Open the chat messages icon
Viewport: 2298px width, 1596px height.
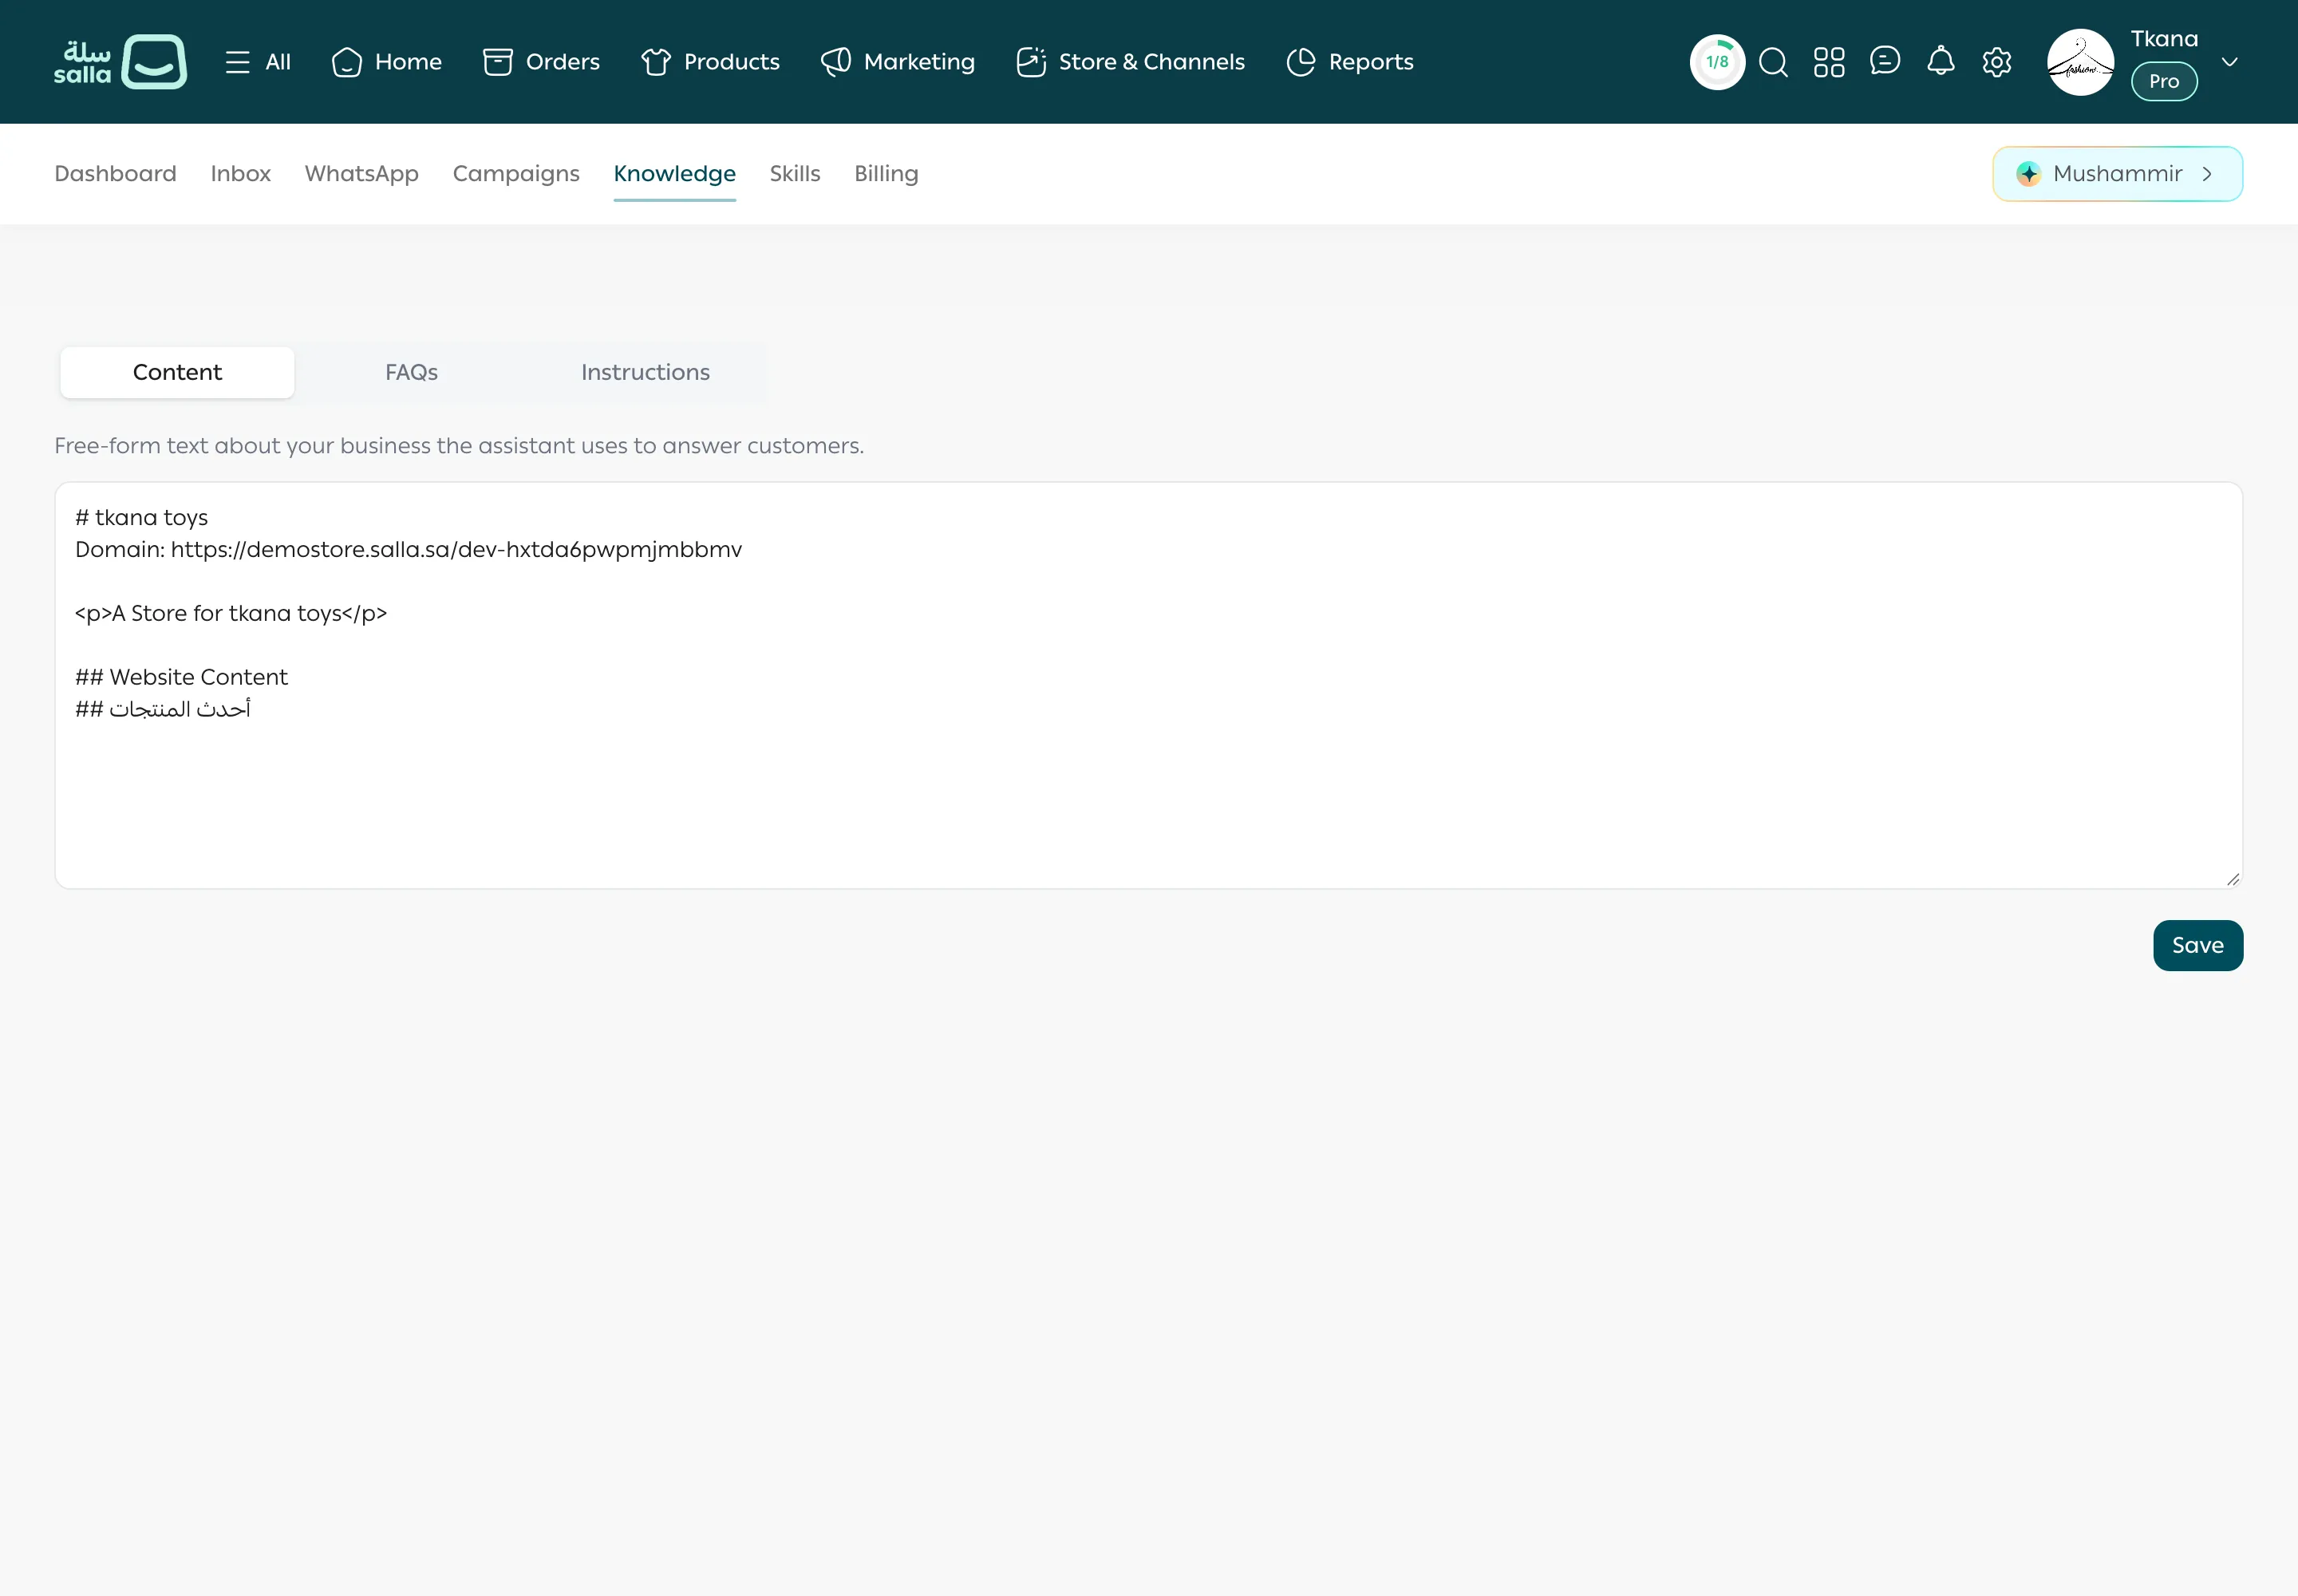pyautogui.click(x=1885, y=61)
